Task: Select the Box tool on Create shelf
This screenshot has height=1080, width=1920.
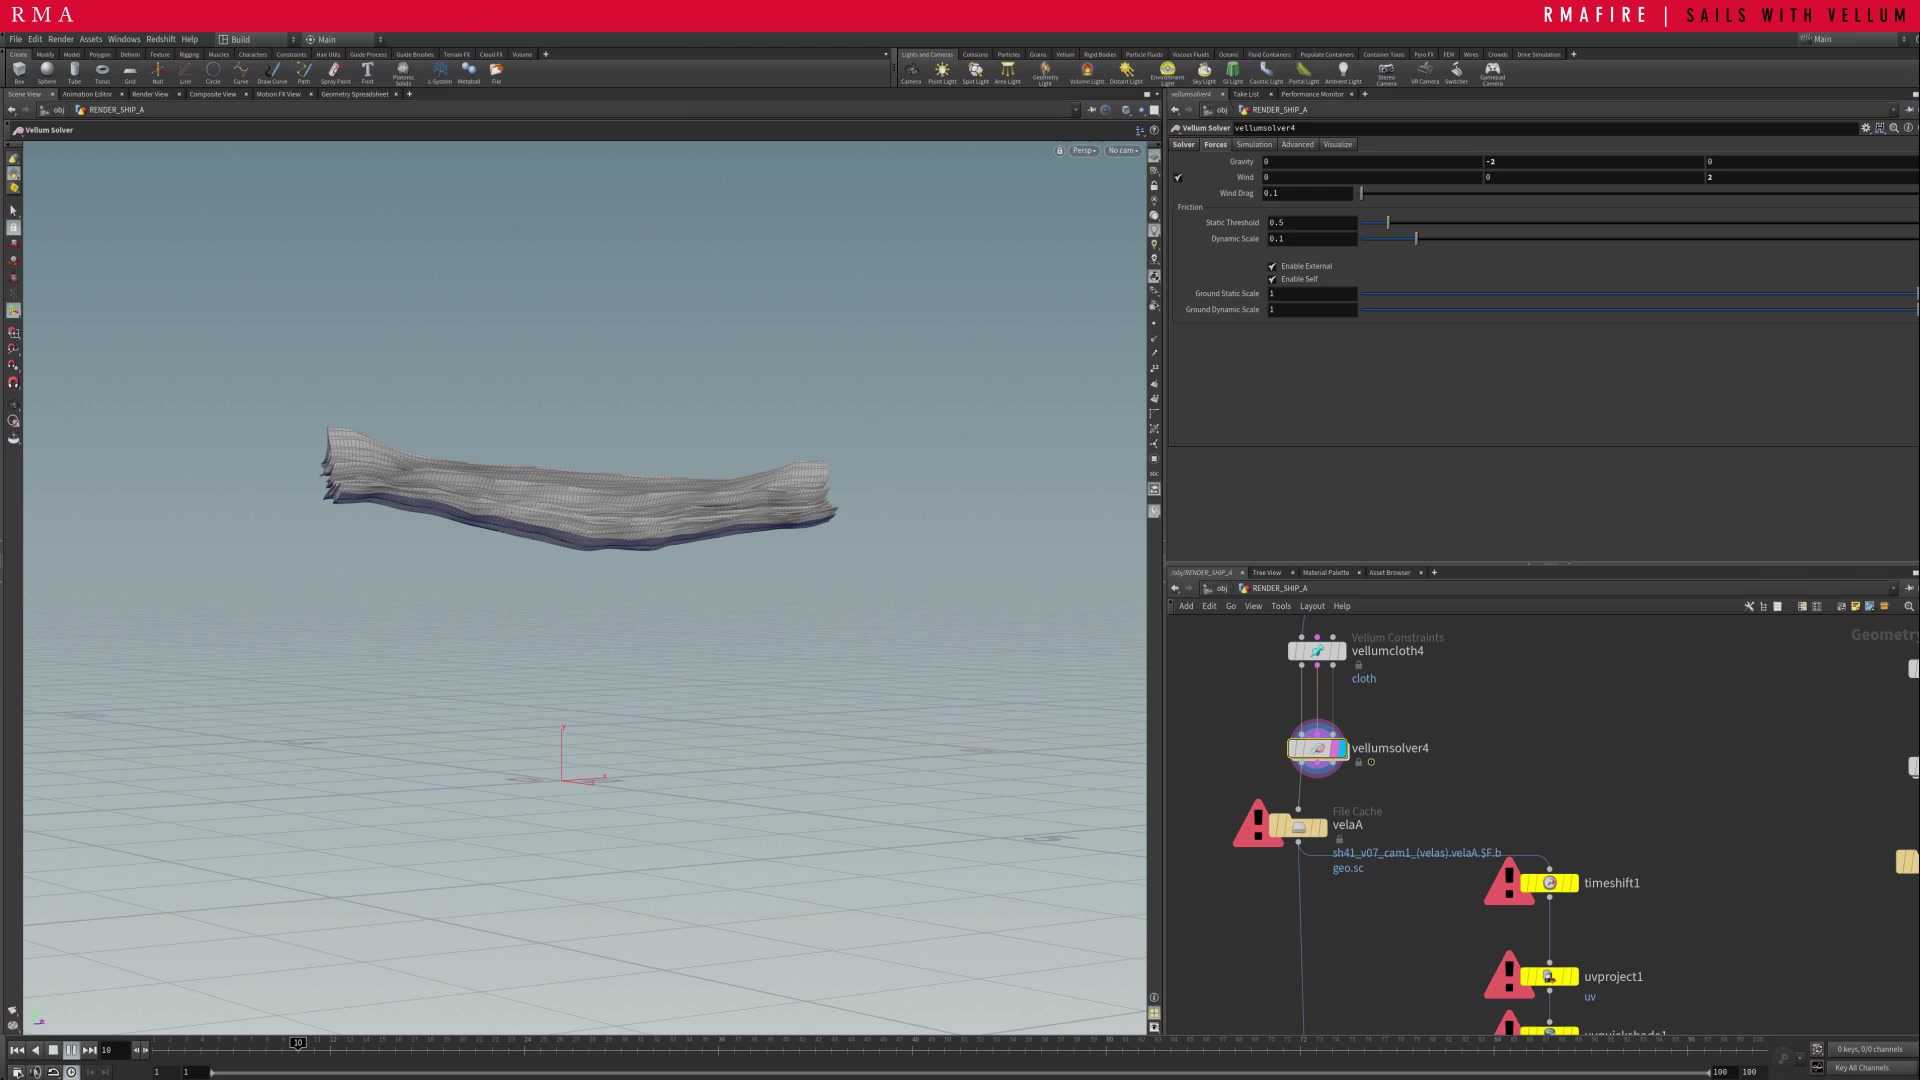Action: pos(19,72)
